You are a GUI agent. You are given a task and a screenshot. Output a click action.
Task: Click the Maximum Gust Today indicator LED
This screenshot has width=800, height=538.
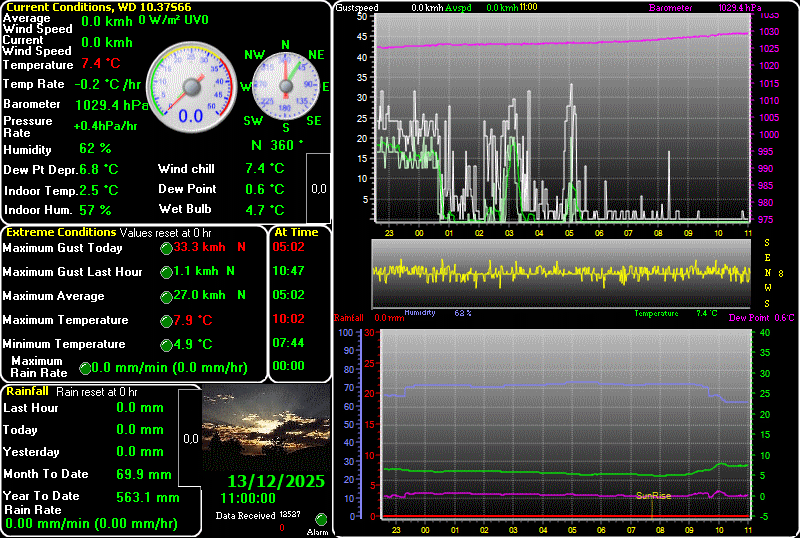click(x=166, y=248)
